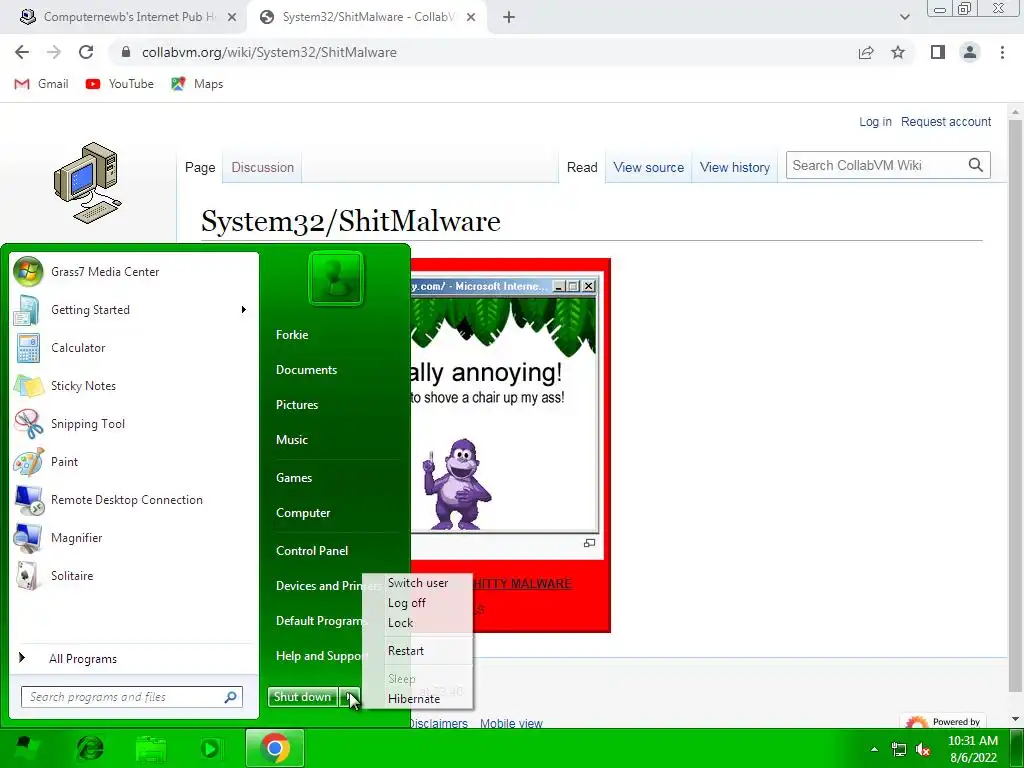Viewport: 1024px width, 768px height.
Task: Open Gmail bookmark
Action: [x=41, y=84]
